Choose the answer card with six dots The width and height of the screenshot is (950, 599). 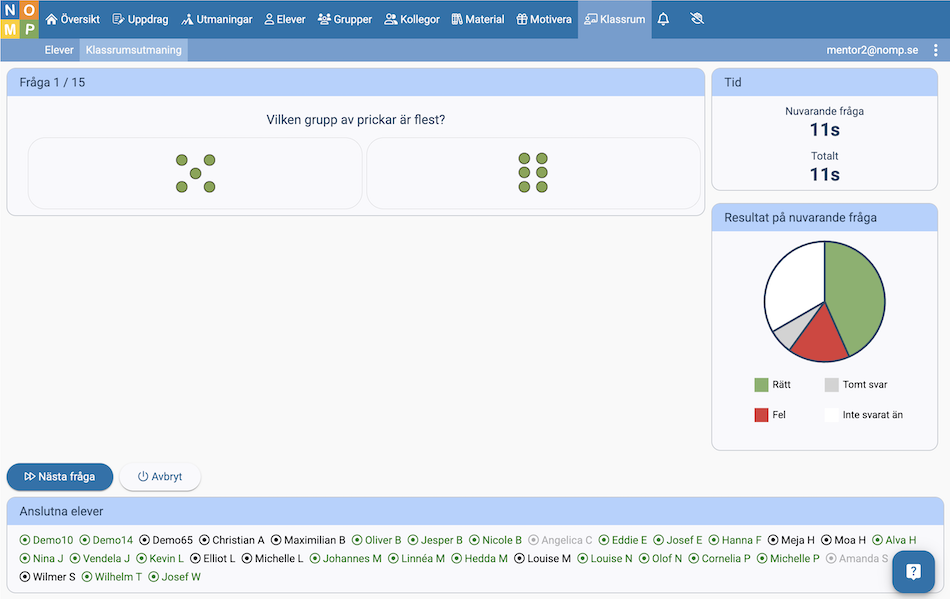click(x=533, y=173)
